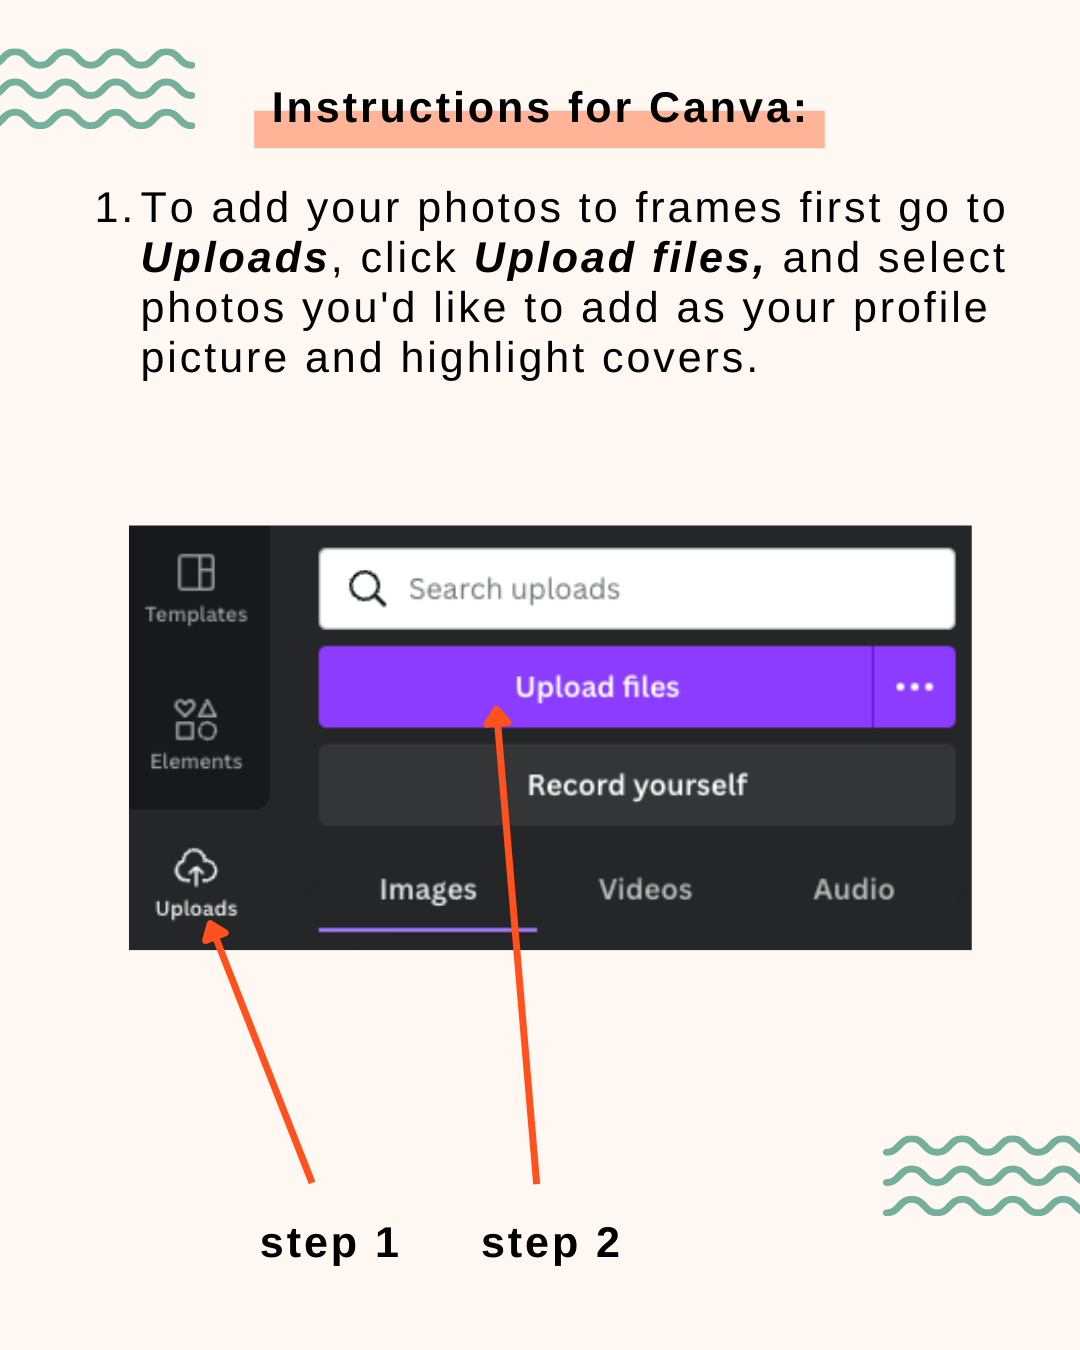
Task: Open the three-dot upload options menu
Action: (914, 687)
